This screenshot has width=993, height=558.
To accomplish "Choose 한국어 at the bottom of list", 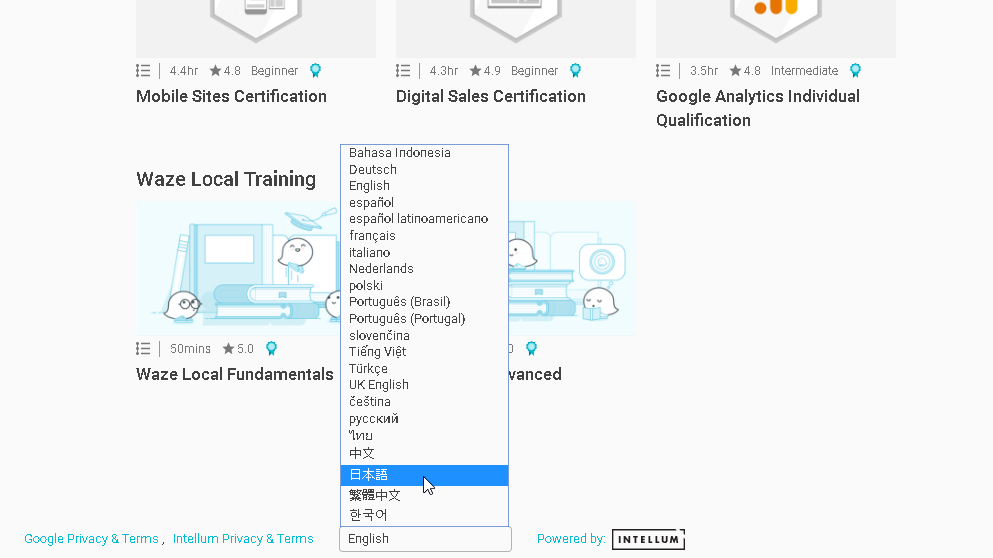I will tap(368, 515).
